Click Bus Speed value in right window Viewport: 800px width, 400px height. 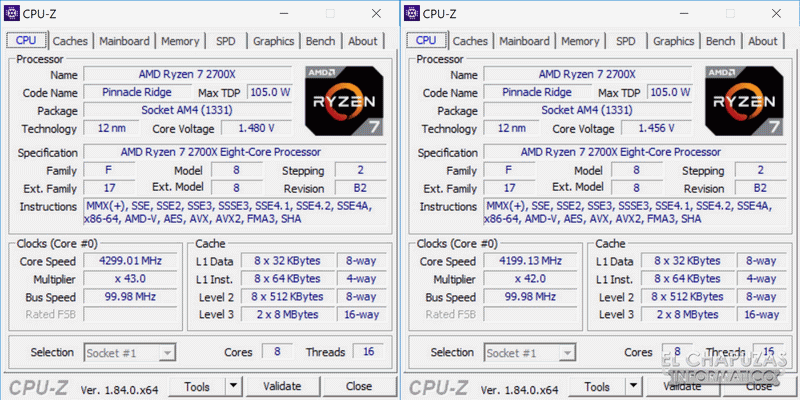(530, 296)
